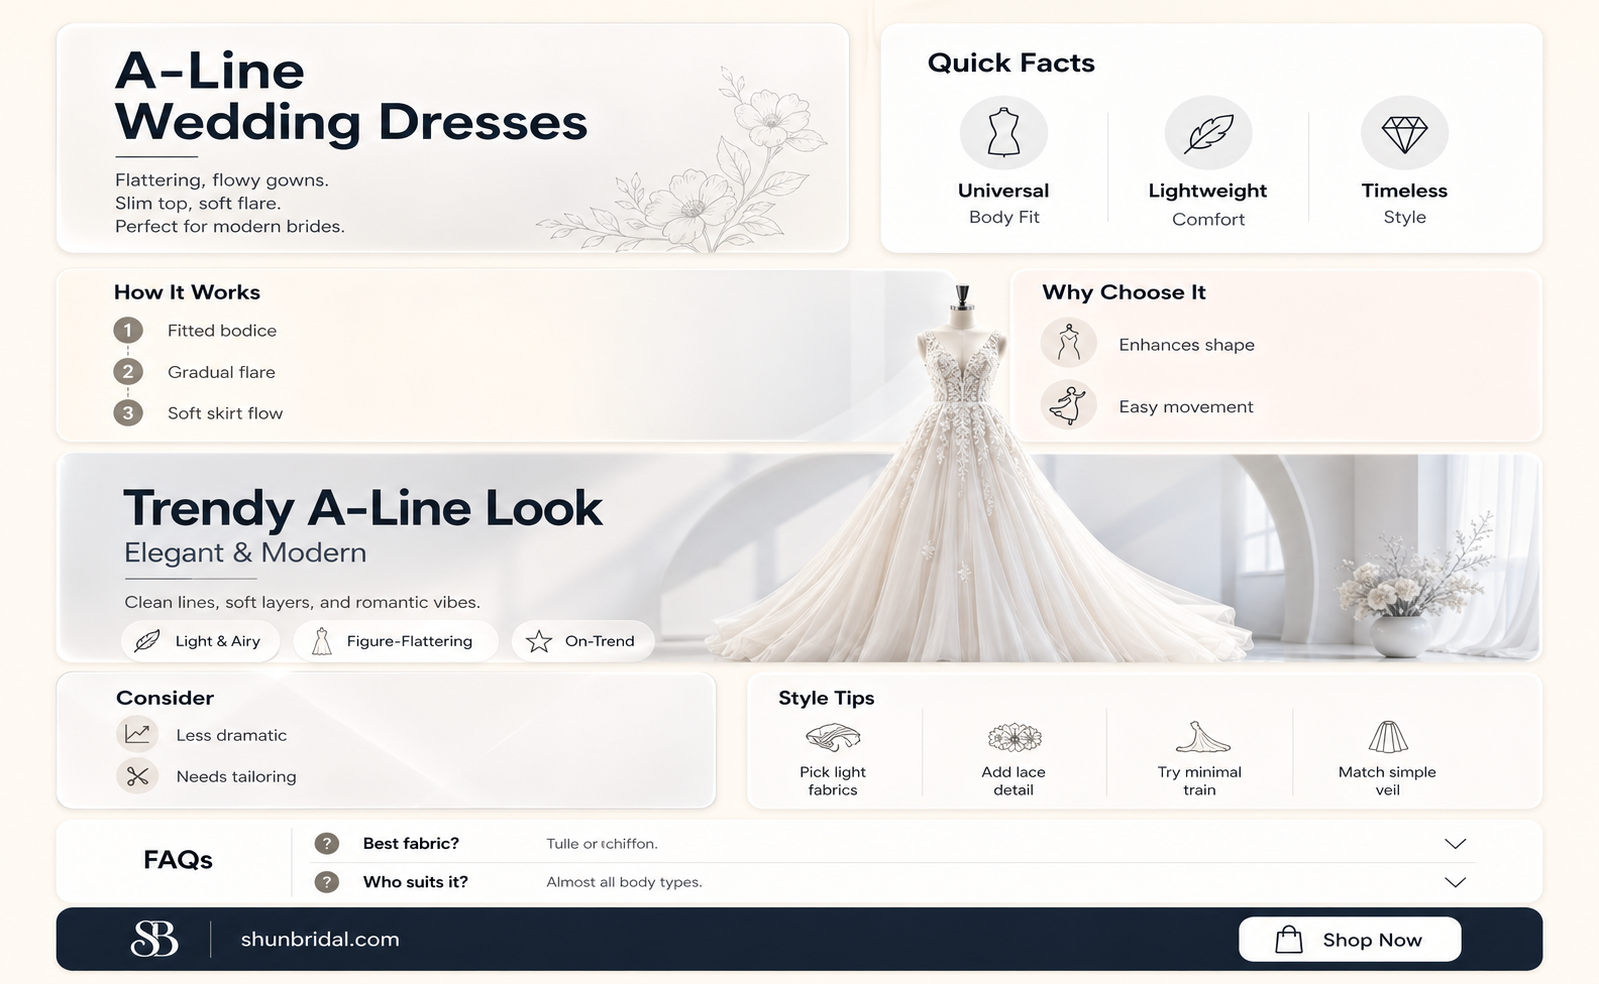Click the shopping bag icon in Shop Now
This screenshot has width=1599, height=984.
(1289, 939)
